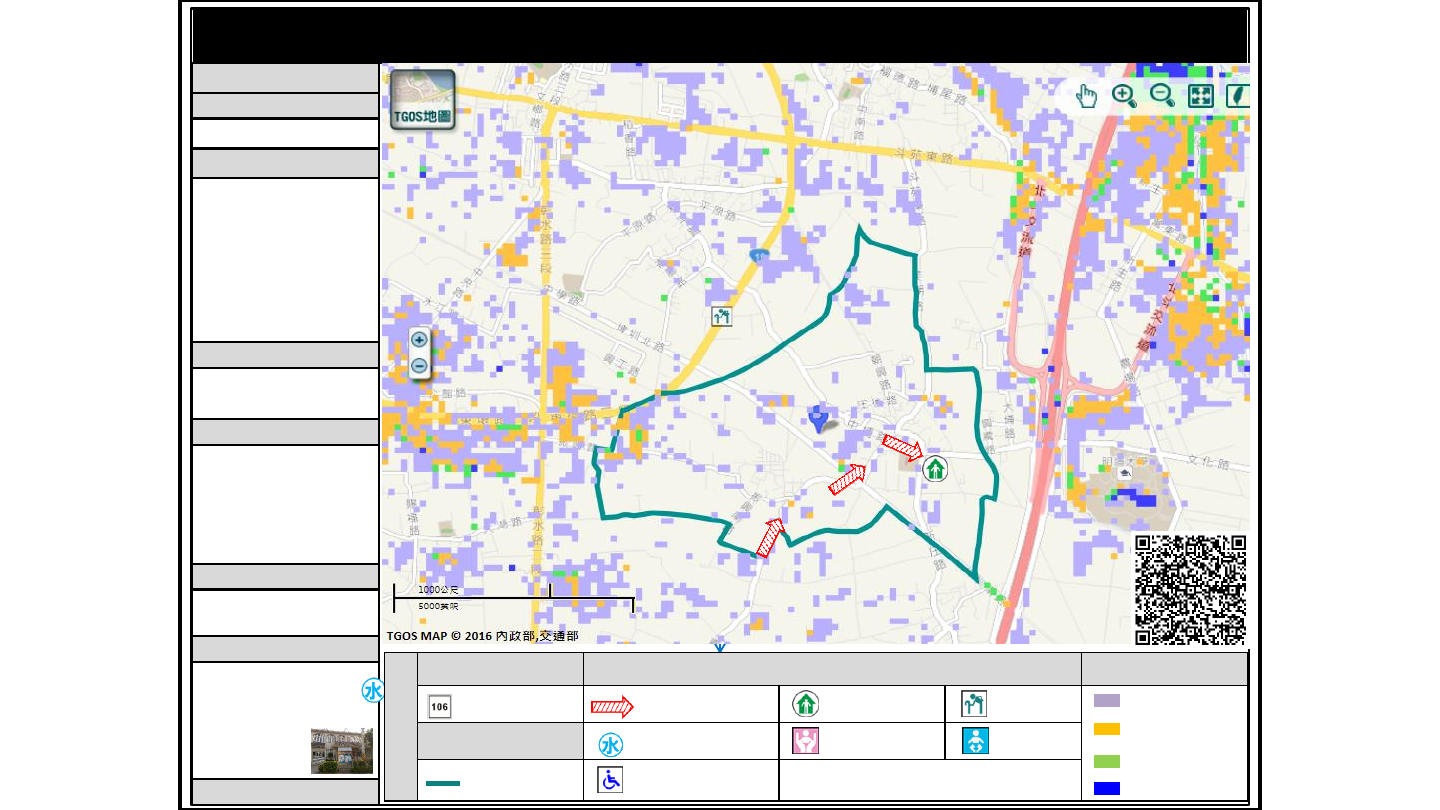The image size is (1440, 810).
Task: Click the teal boundary line legend symbol
Action: pyautogui.click(x=443, y=783)
